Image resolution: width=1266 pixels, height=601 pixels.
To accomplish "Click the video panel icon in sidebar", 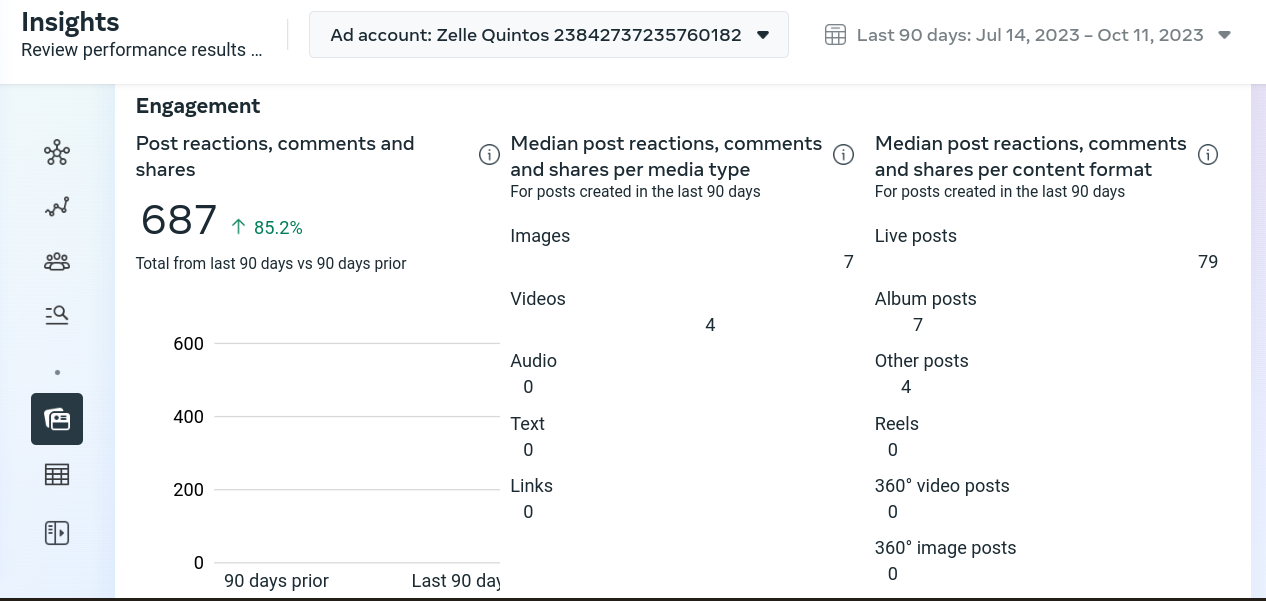I will tap(57, 533).
